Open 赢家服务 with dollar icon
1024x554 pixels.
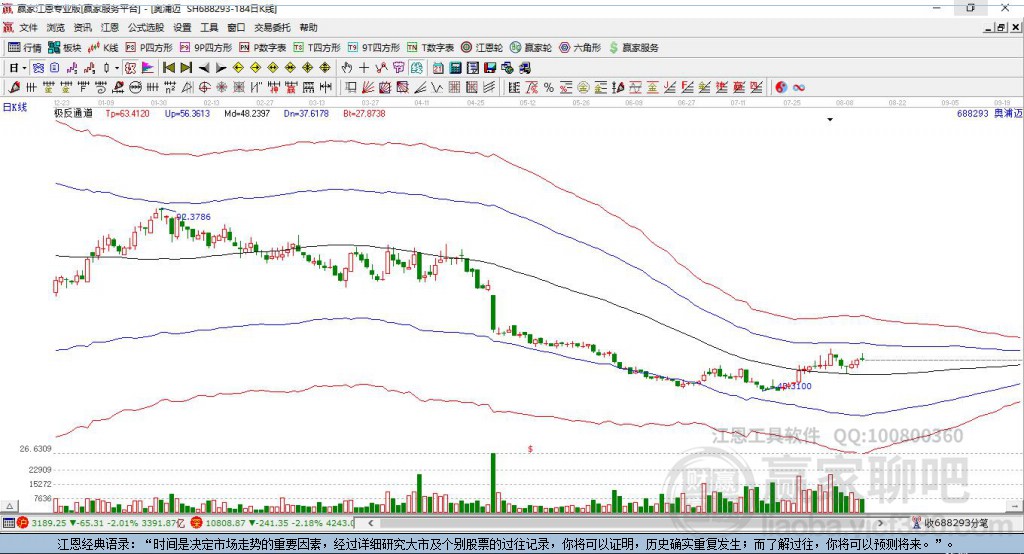[633, 48]
